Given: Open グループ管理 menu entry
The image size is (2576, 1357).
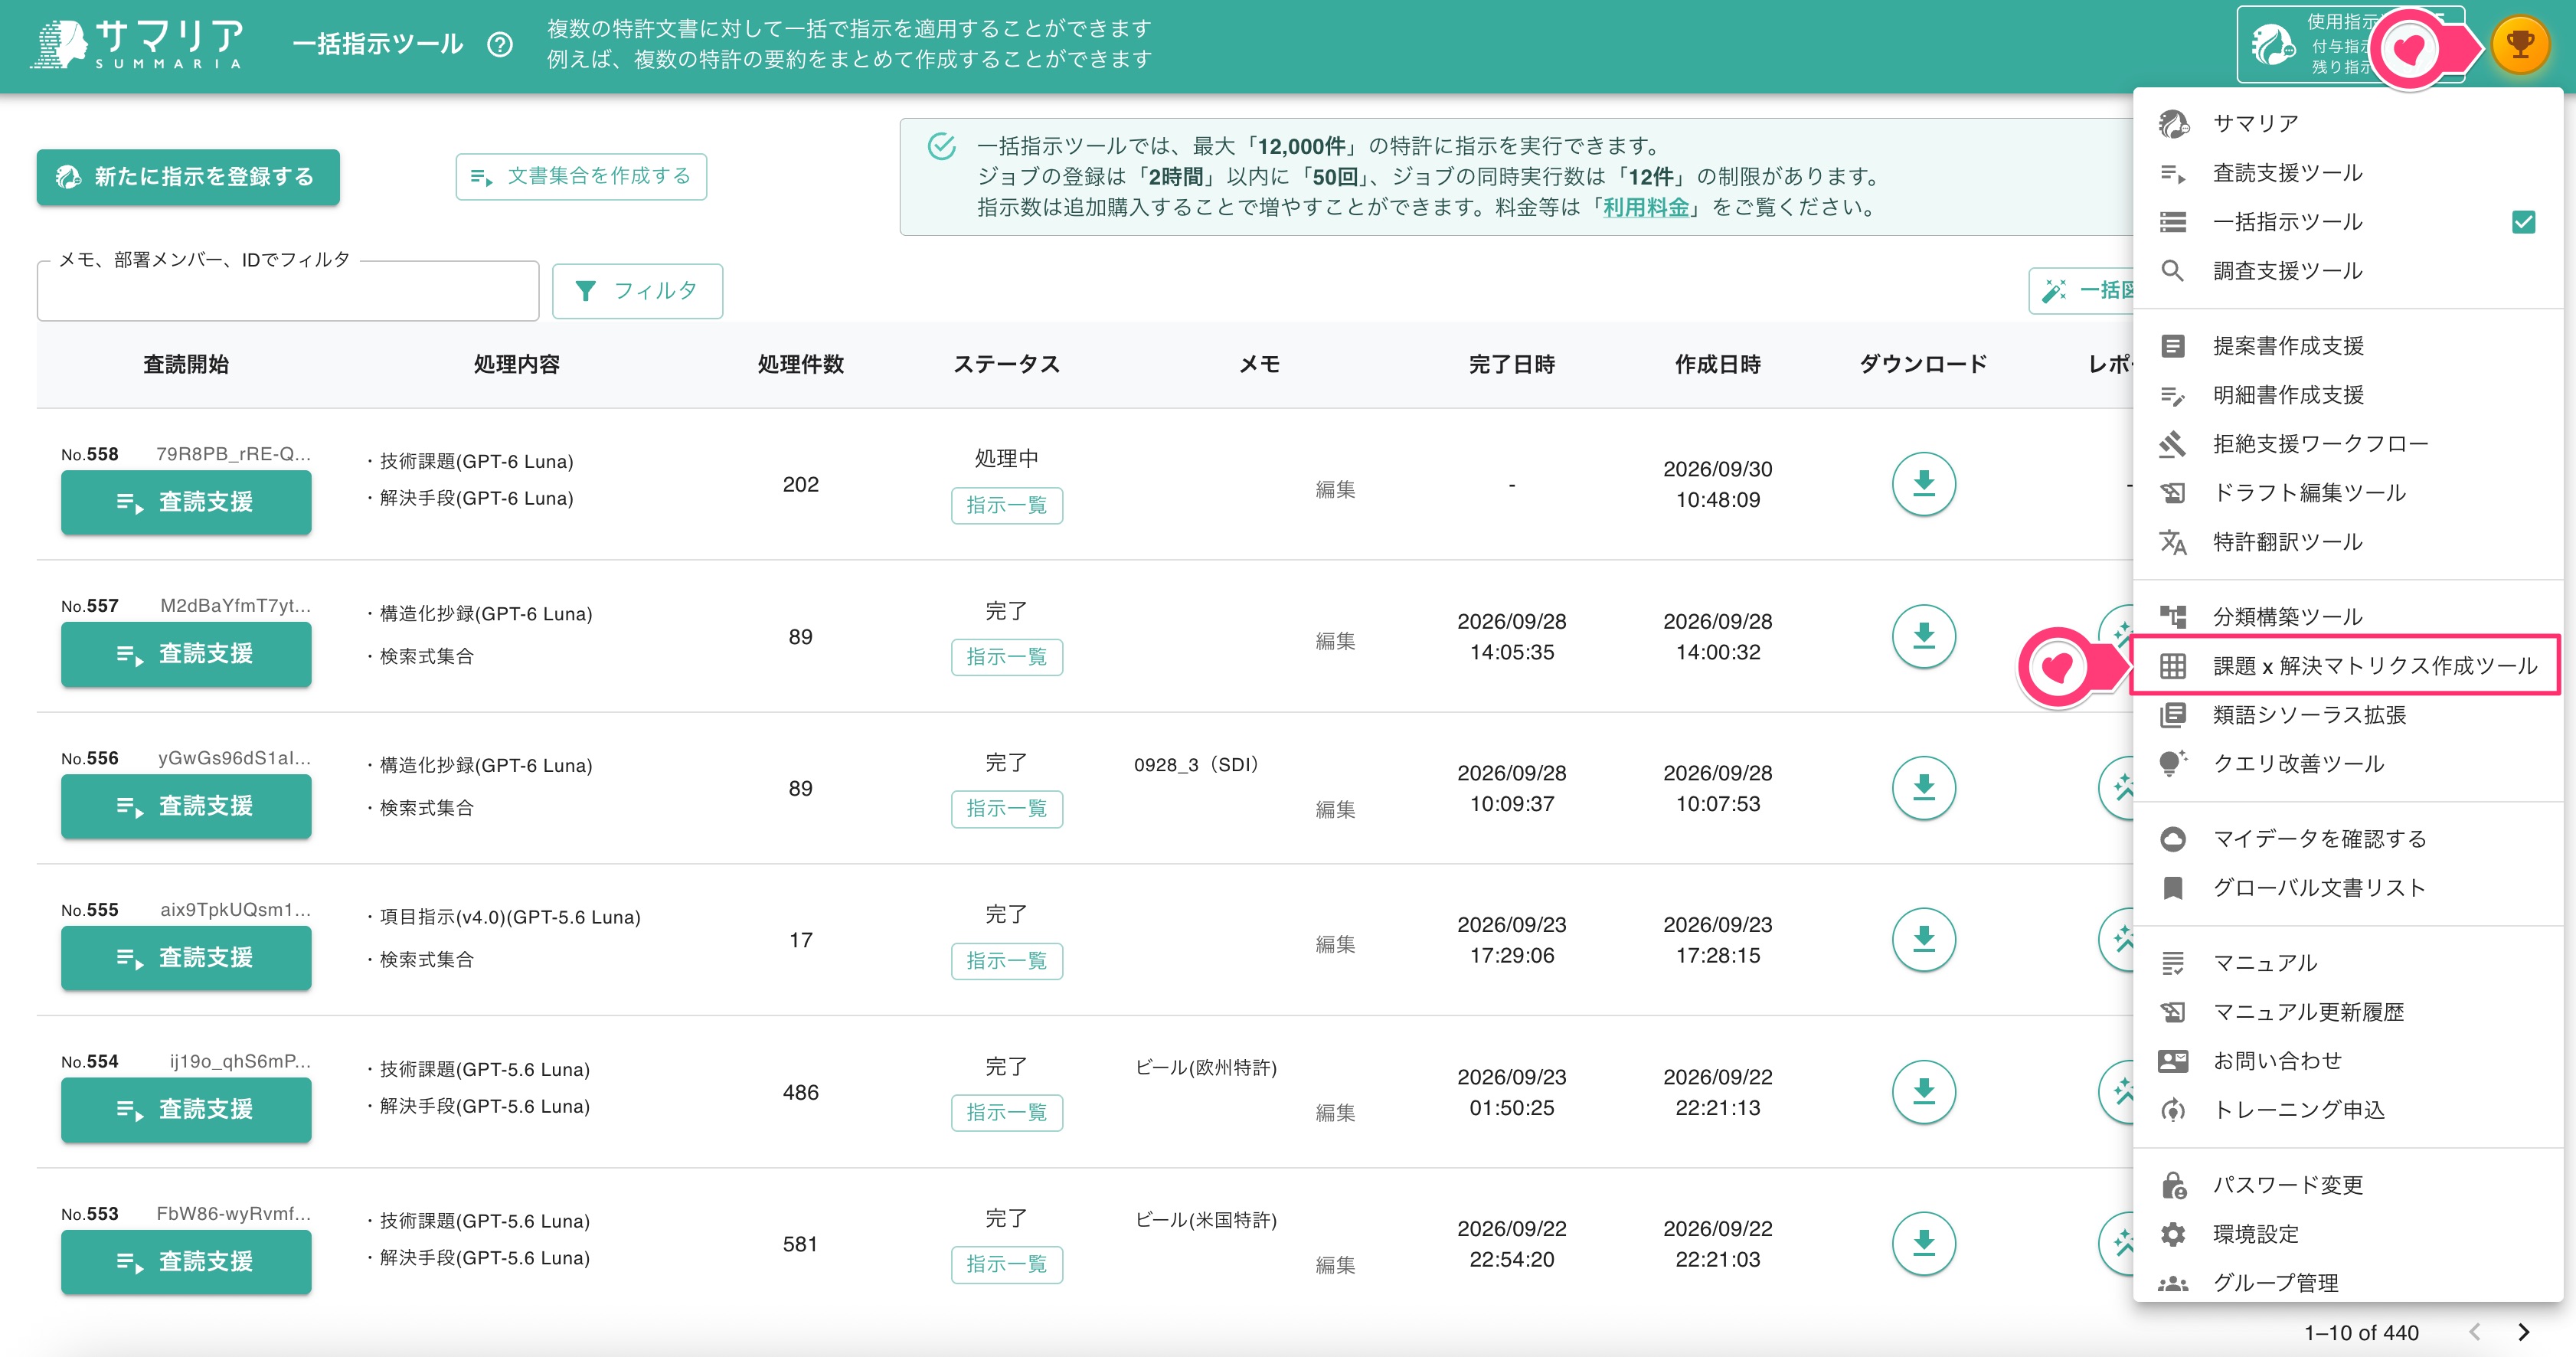Looking at the screenshot, I should [x=2348, y=1282].
